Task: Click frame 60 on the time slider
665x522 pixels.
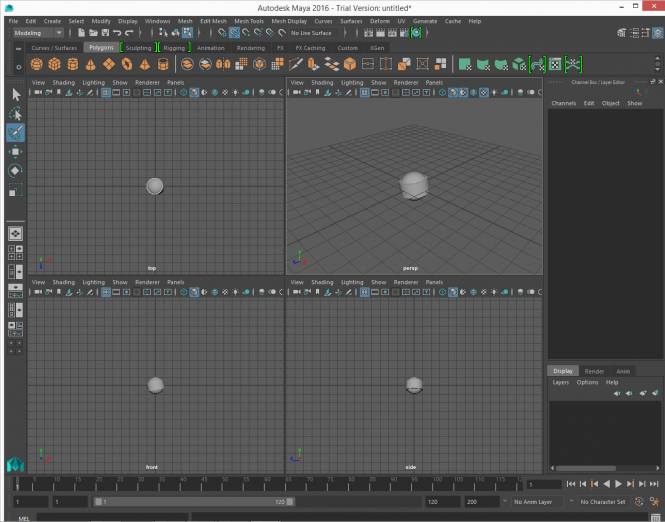Action: [267, 484]
